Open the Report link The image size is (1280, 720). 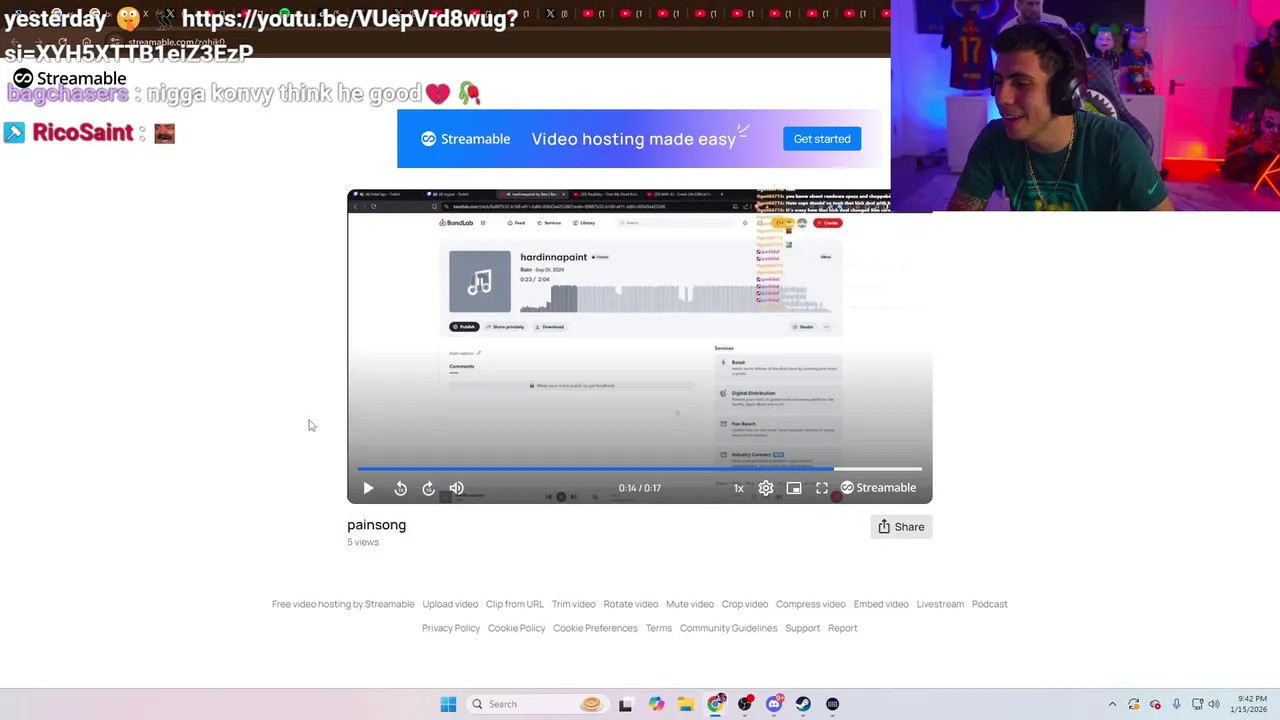click(x=843, y=628)
